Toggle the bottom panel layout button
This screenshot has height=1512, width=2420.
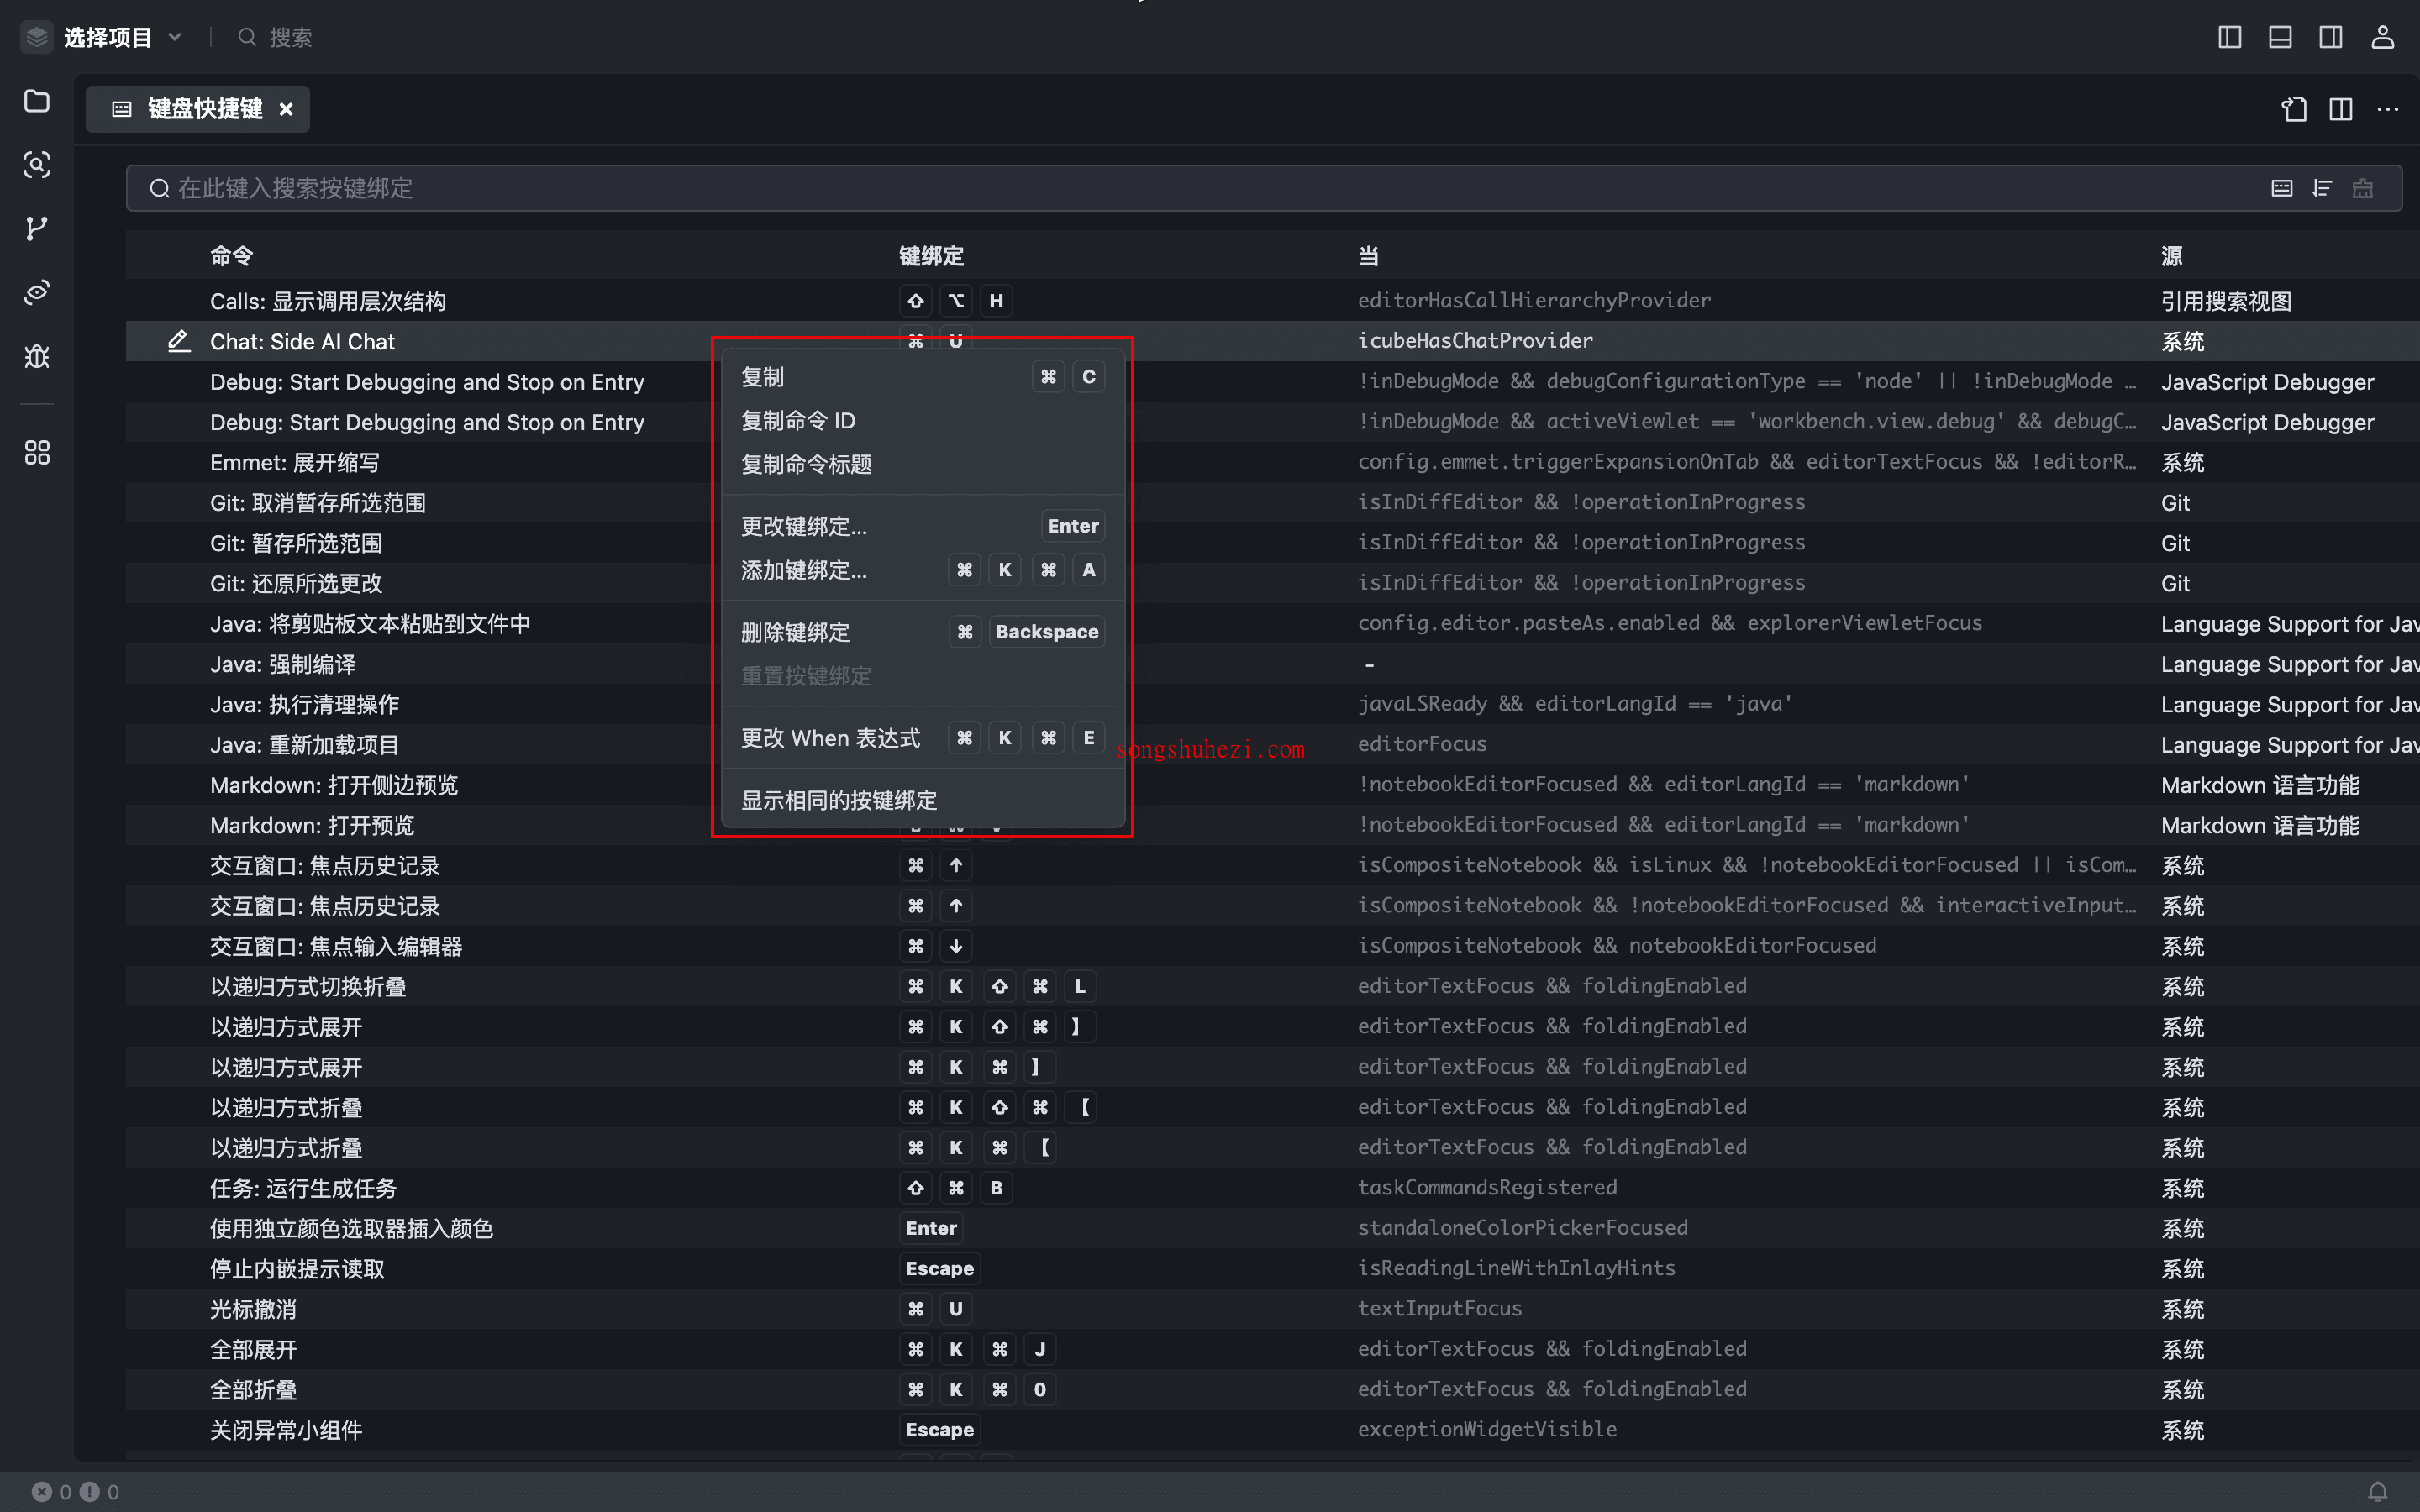(x=2280, y=38)
